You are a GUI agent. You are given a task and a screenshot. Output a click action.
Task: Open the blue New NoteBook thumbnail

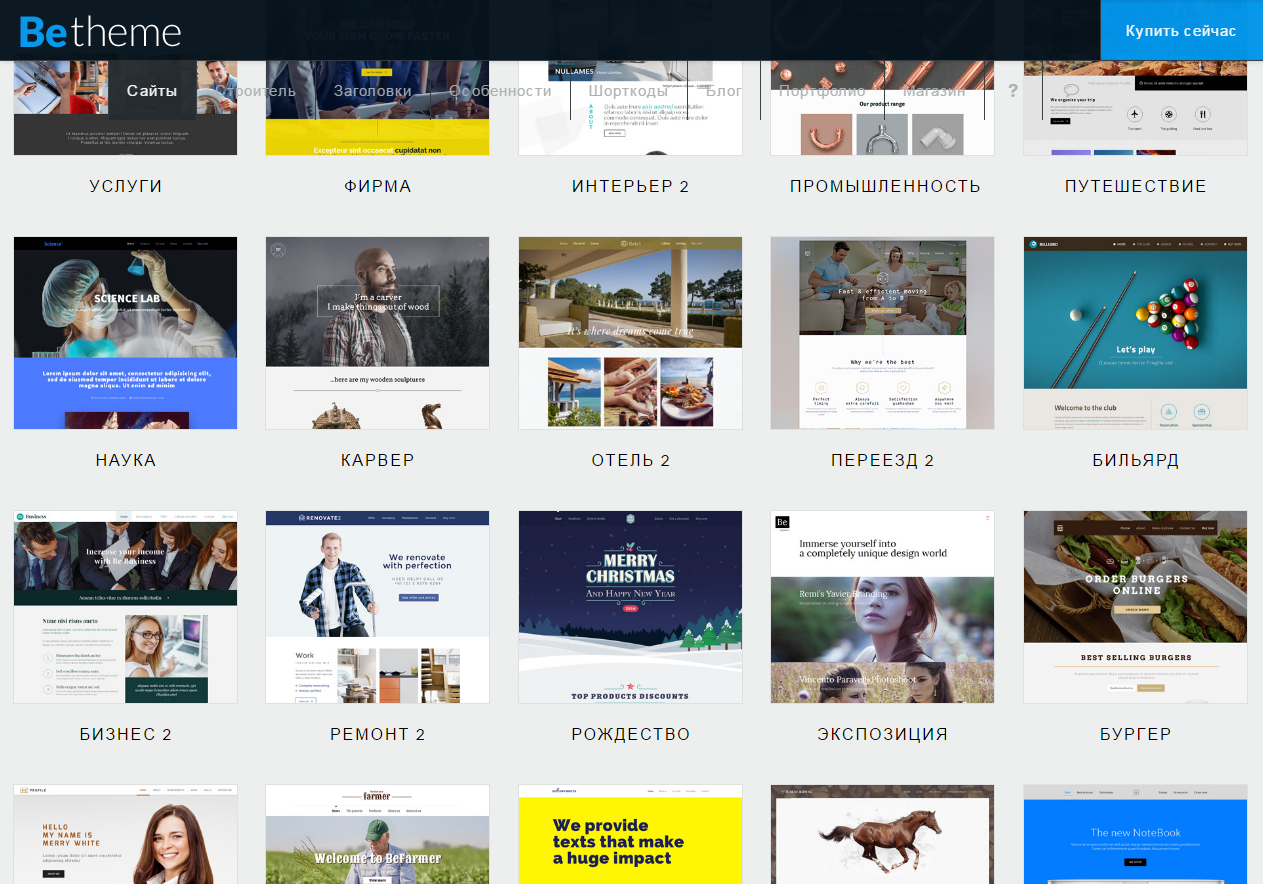[1135, 834]
